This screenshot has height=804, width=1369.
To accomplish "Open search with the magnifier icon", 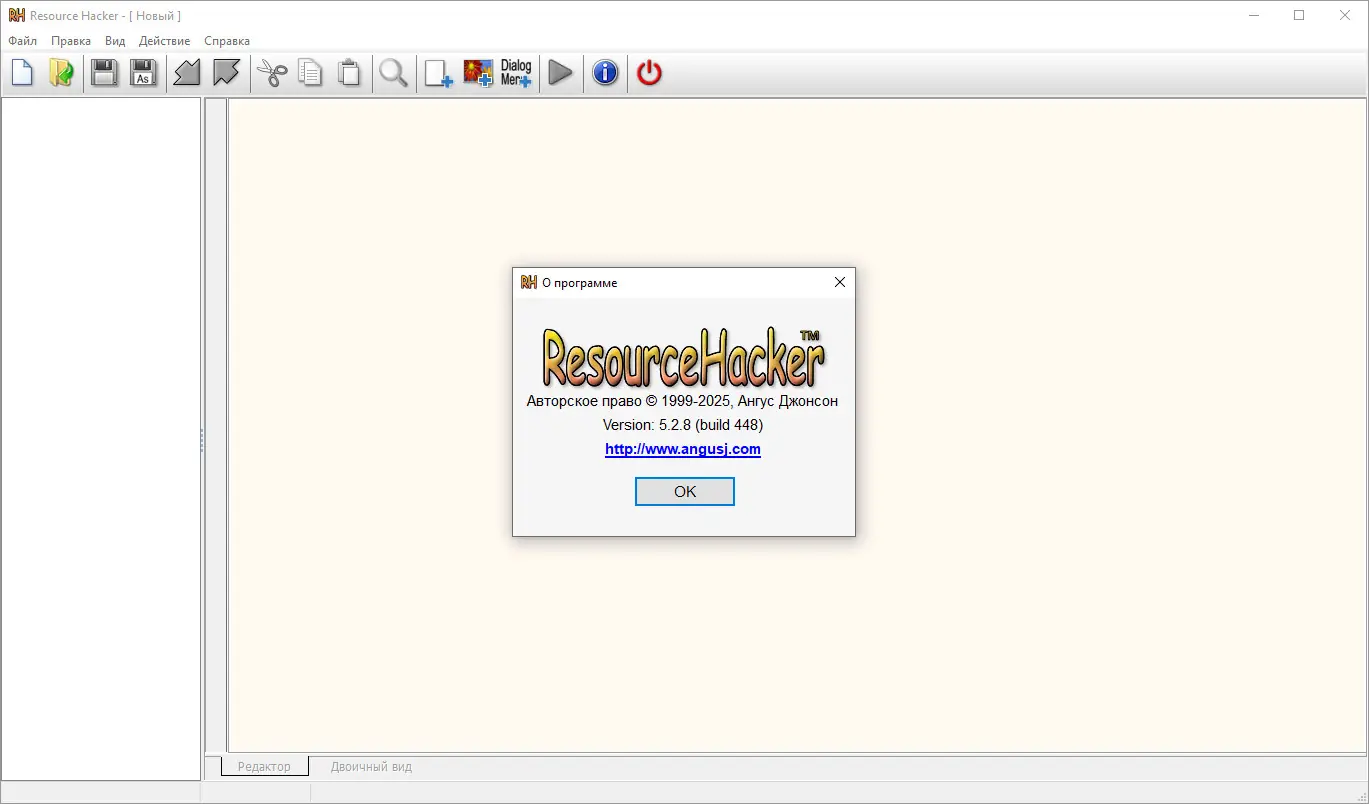I will point(394,73).
